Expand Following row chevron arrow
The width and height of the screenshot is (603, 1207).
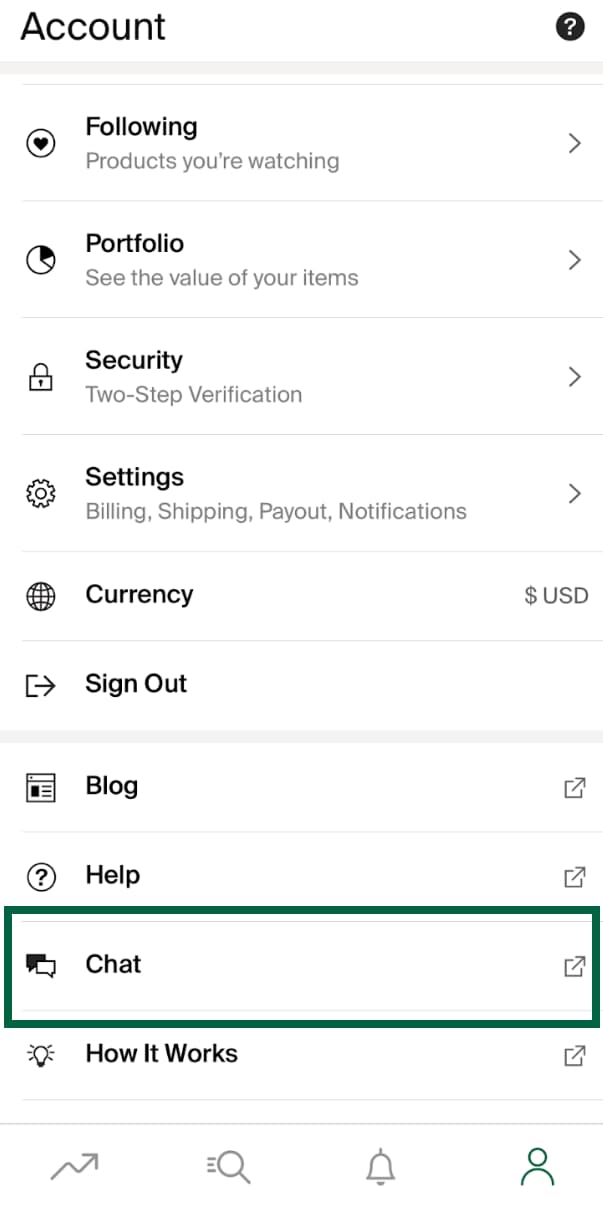coord(574,144)
